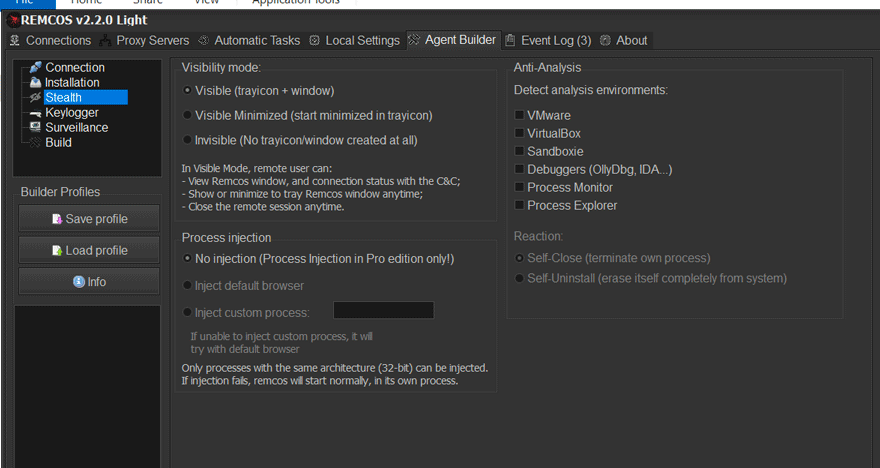Click the 'Visibility mode:' group label

[x=221, y=67]
